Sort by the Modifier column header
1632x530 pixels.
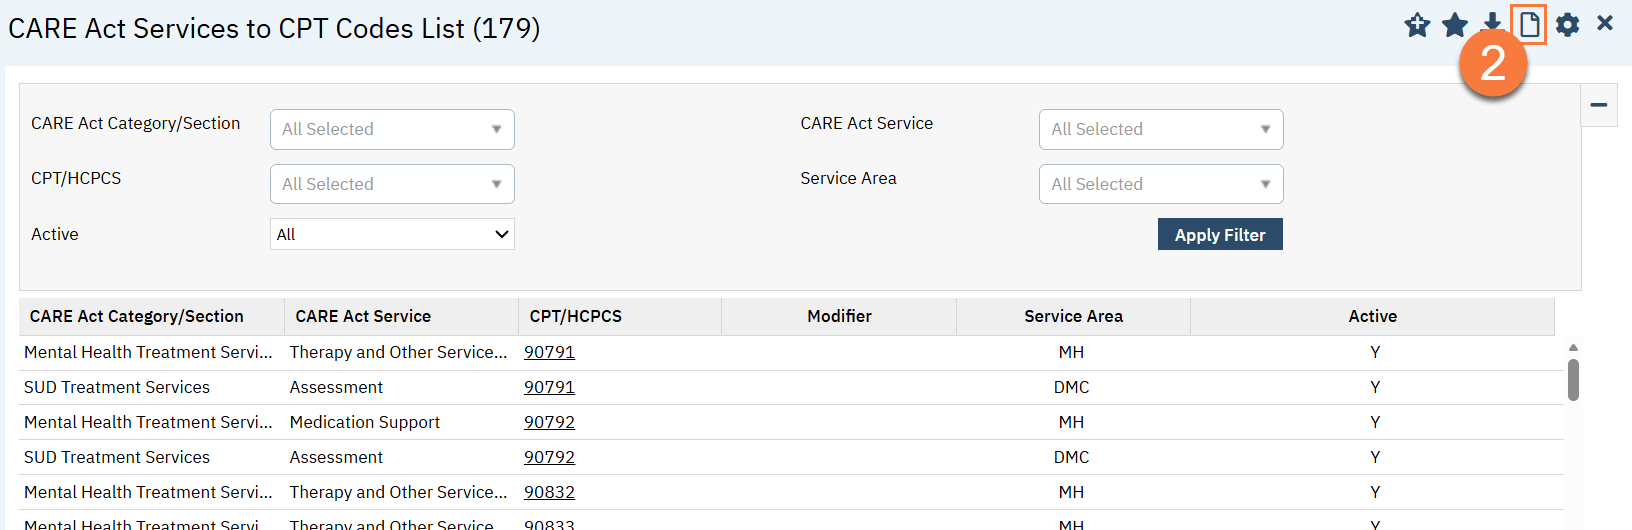pyautogui.click(x=839, y=316)
